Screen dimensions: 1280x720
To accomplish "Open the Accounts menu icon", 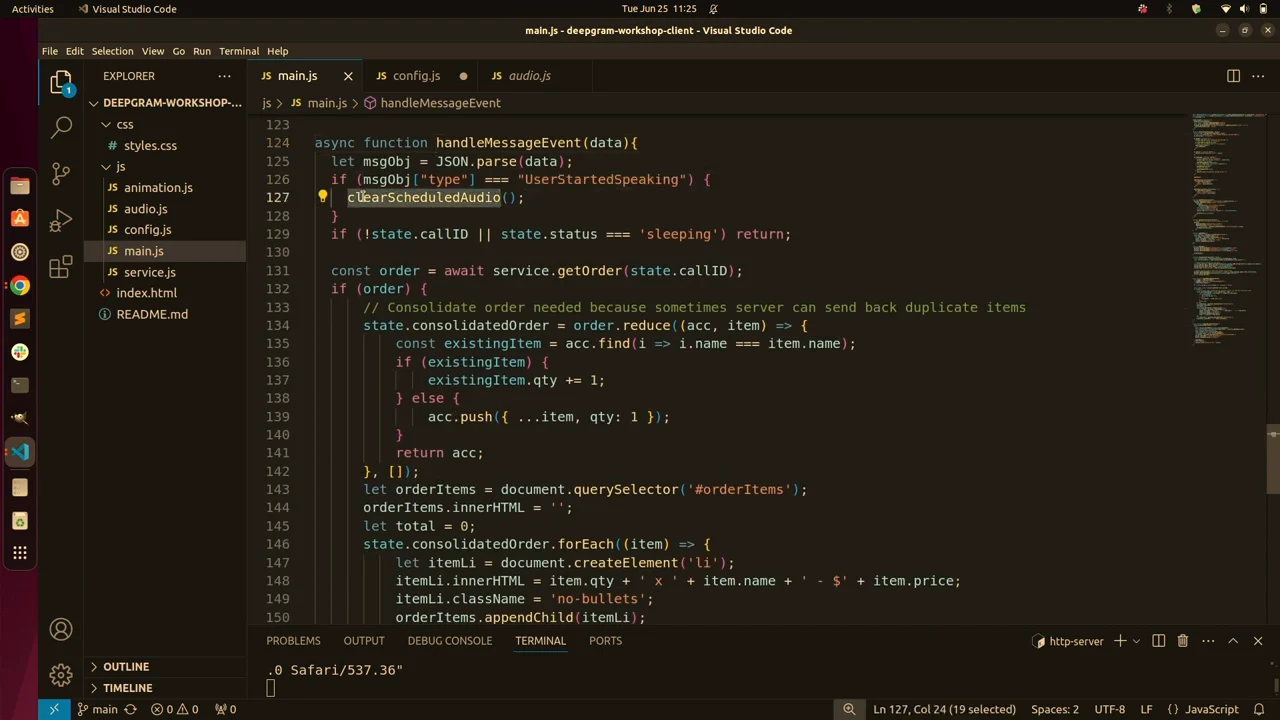I will click(61, 630).
